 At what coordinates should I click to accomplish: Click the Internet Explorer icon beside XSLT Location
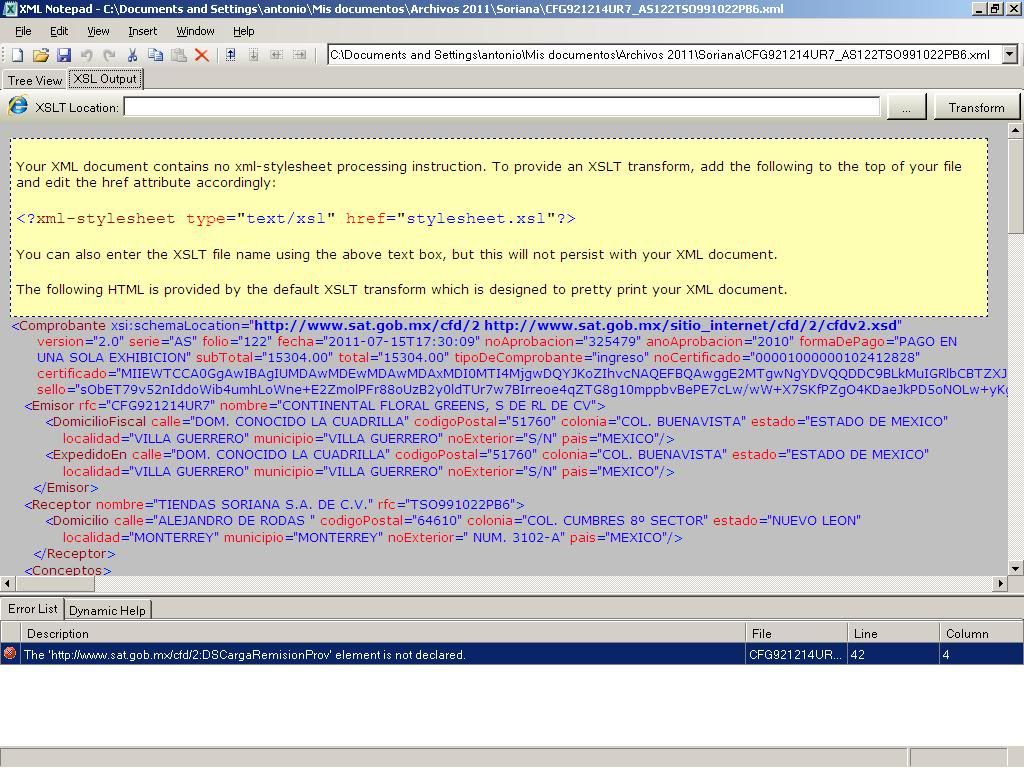pyautogui.click(x=18, y=106)
